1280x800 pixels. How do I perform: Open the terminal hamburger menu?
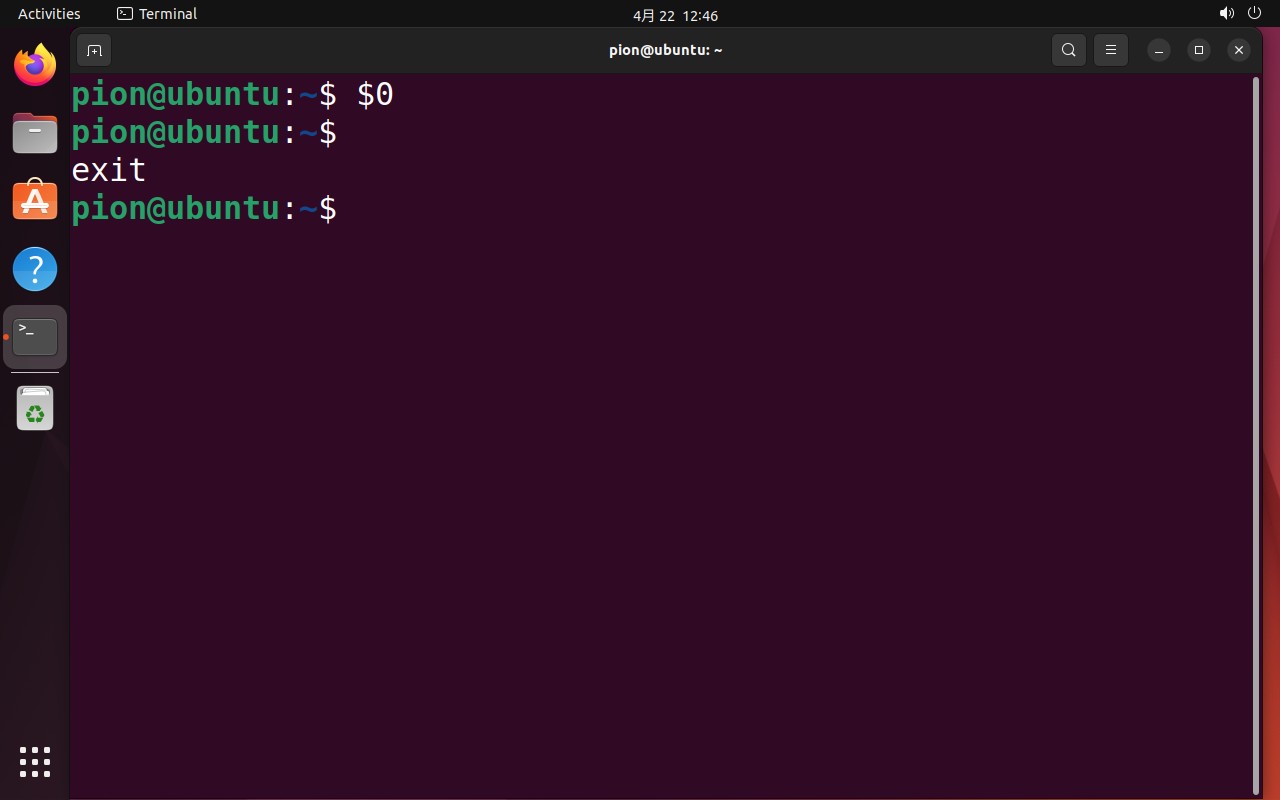1110,50
